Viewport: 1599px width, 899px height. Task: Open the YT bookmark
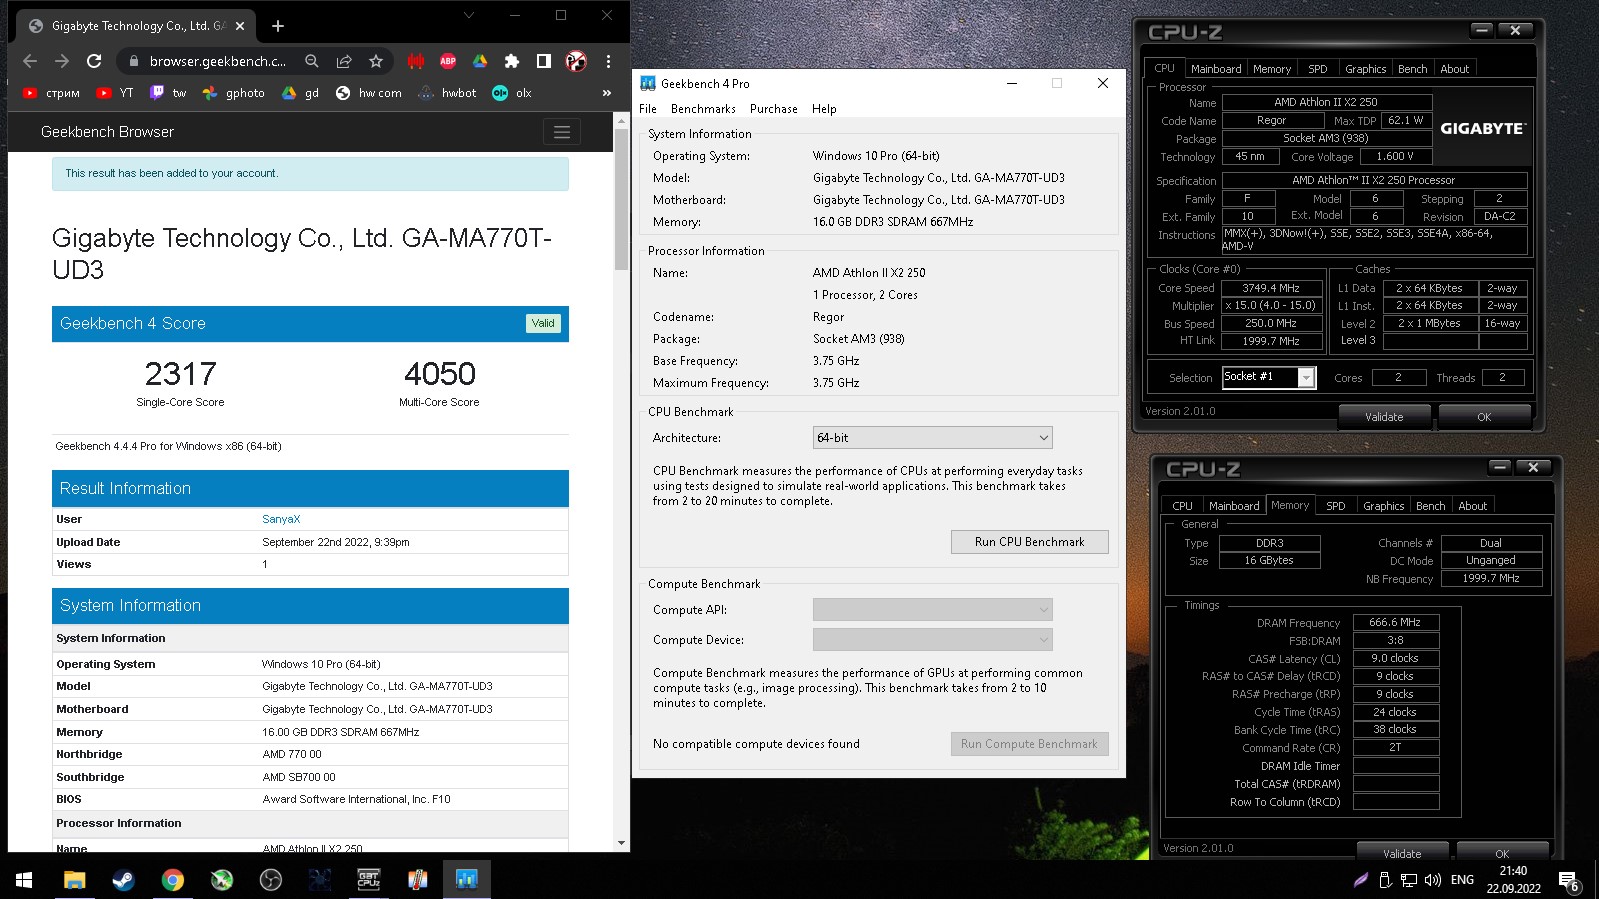coord(115,93)
